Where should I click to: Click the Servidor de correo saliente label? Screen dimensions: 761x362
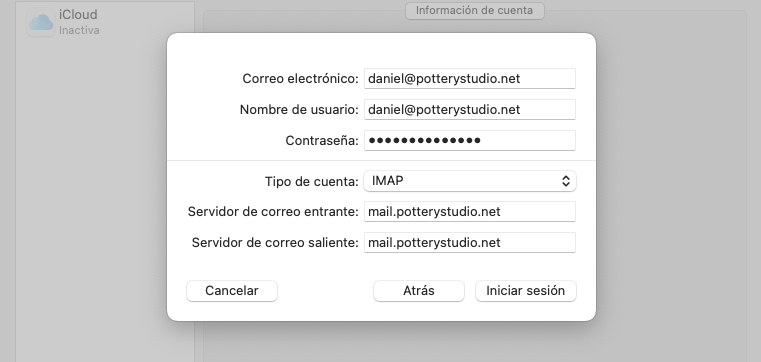click(275, 243)
